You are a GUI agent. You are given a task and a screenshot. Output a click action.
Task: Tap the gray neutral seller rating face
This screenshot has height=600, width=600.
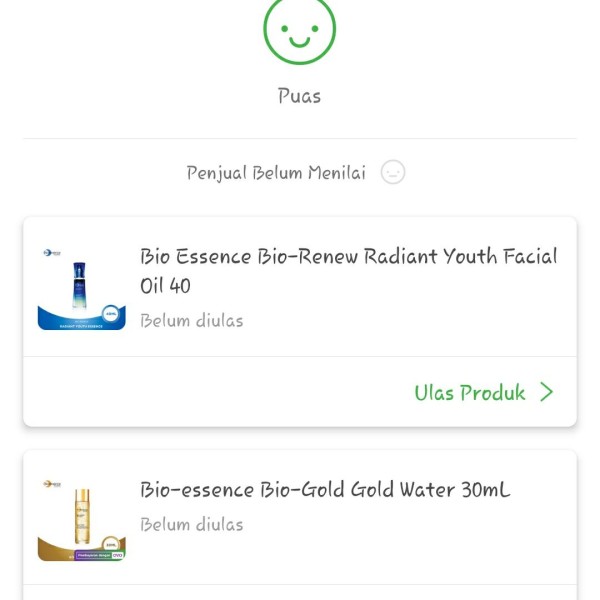click(393, 172)
